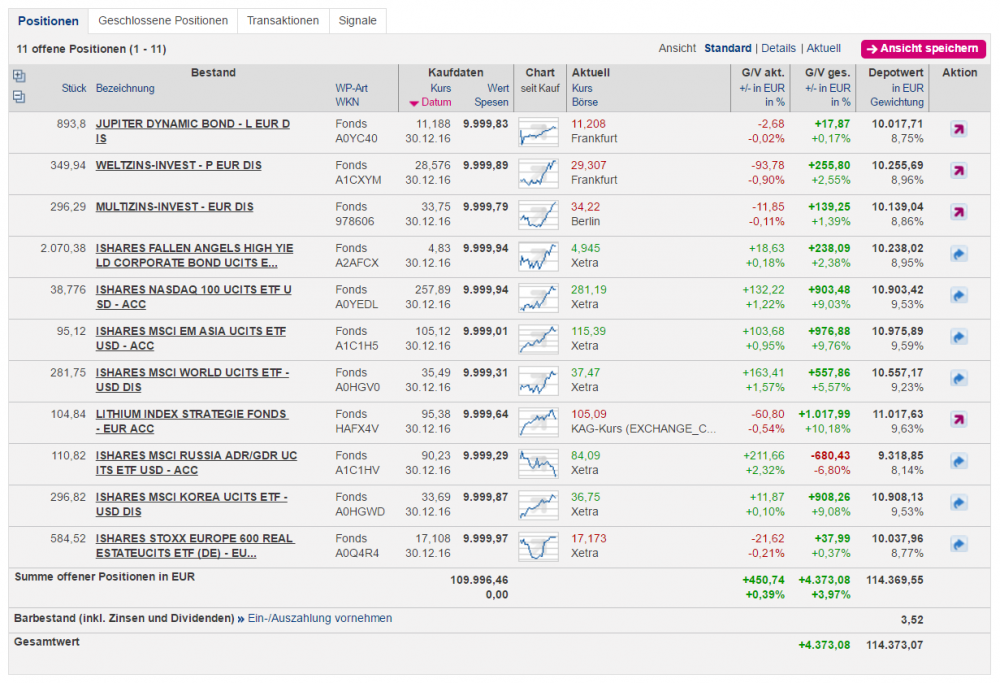Viewport: 1000px width, 683px height.
Task: Select the Aktuell view link
Action: pyautogui.click(x=823, y=48)
